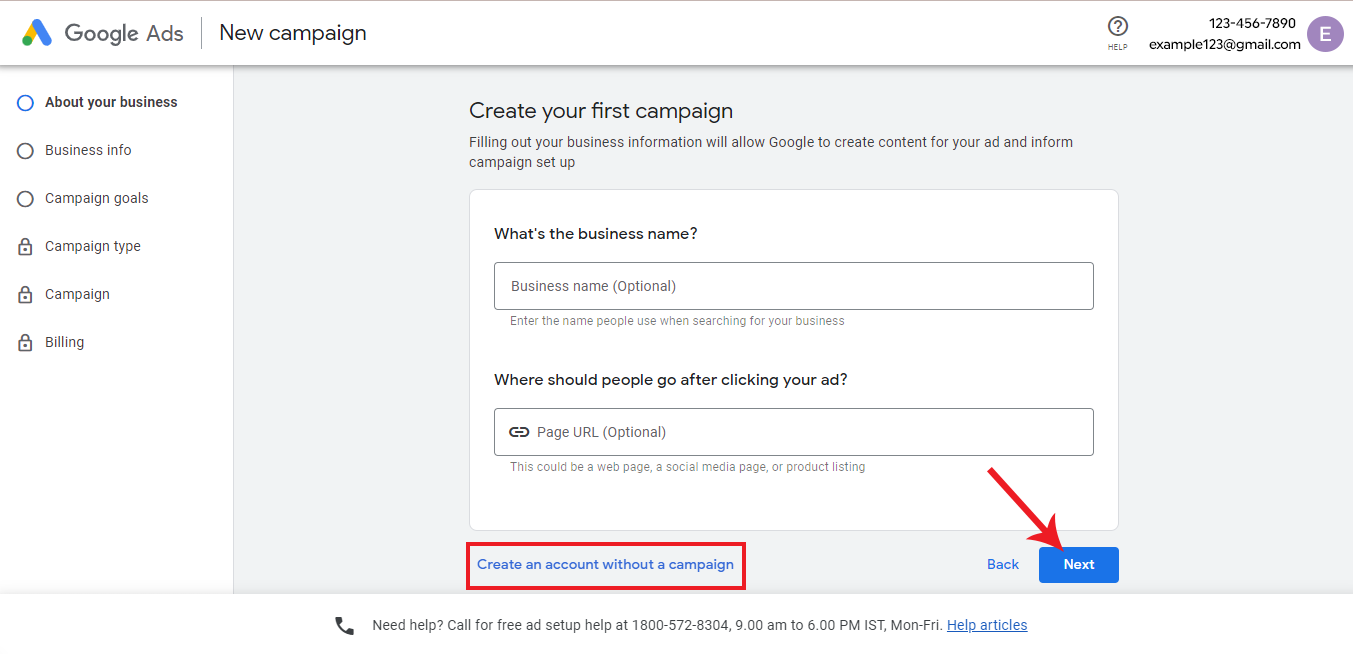Open the Billing step label
Viewport: 1353px width, 654px height.
[x=64, y=342]
